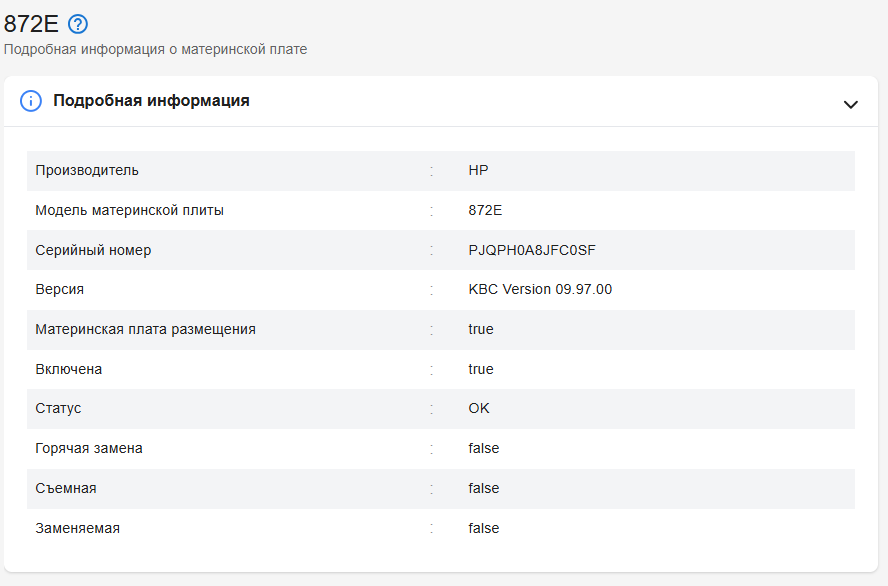The height and width of the screenshot is (586, 888).
Task: Select false value in Горячая замена row
Action: [x=483, y=448]
